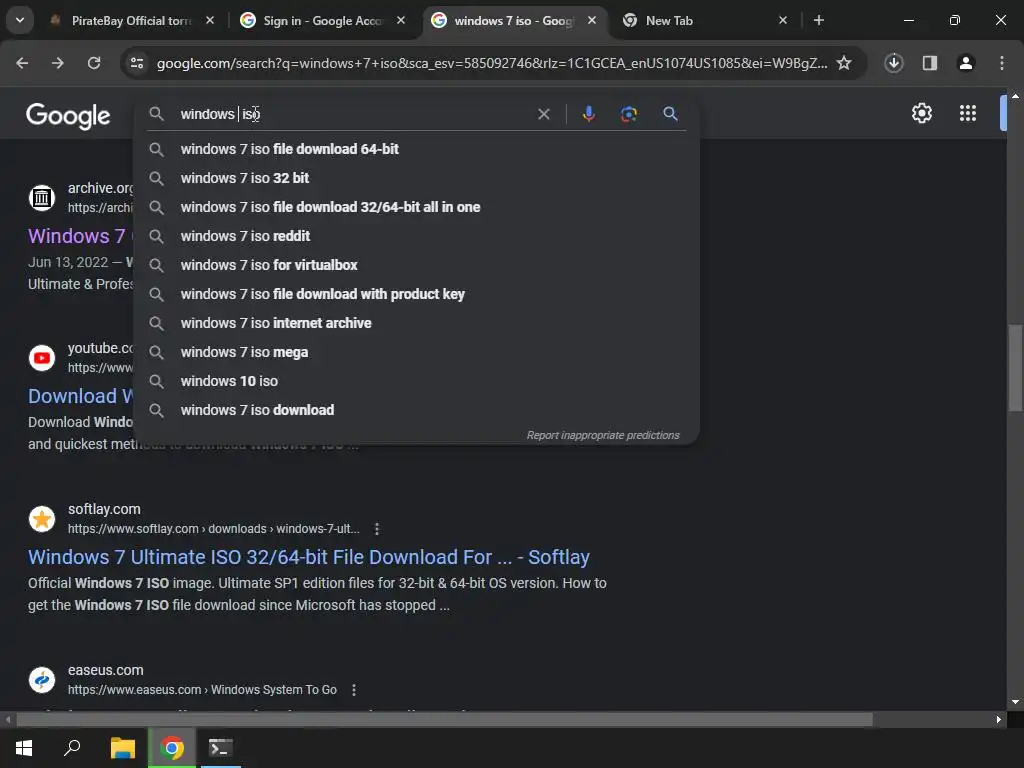Open the Google apps grid

968,113
